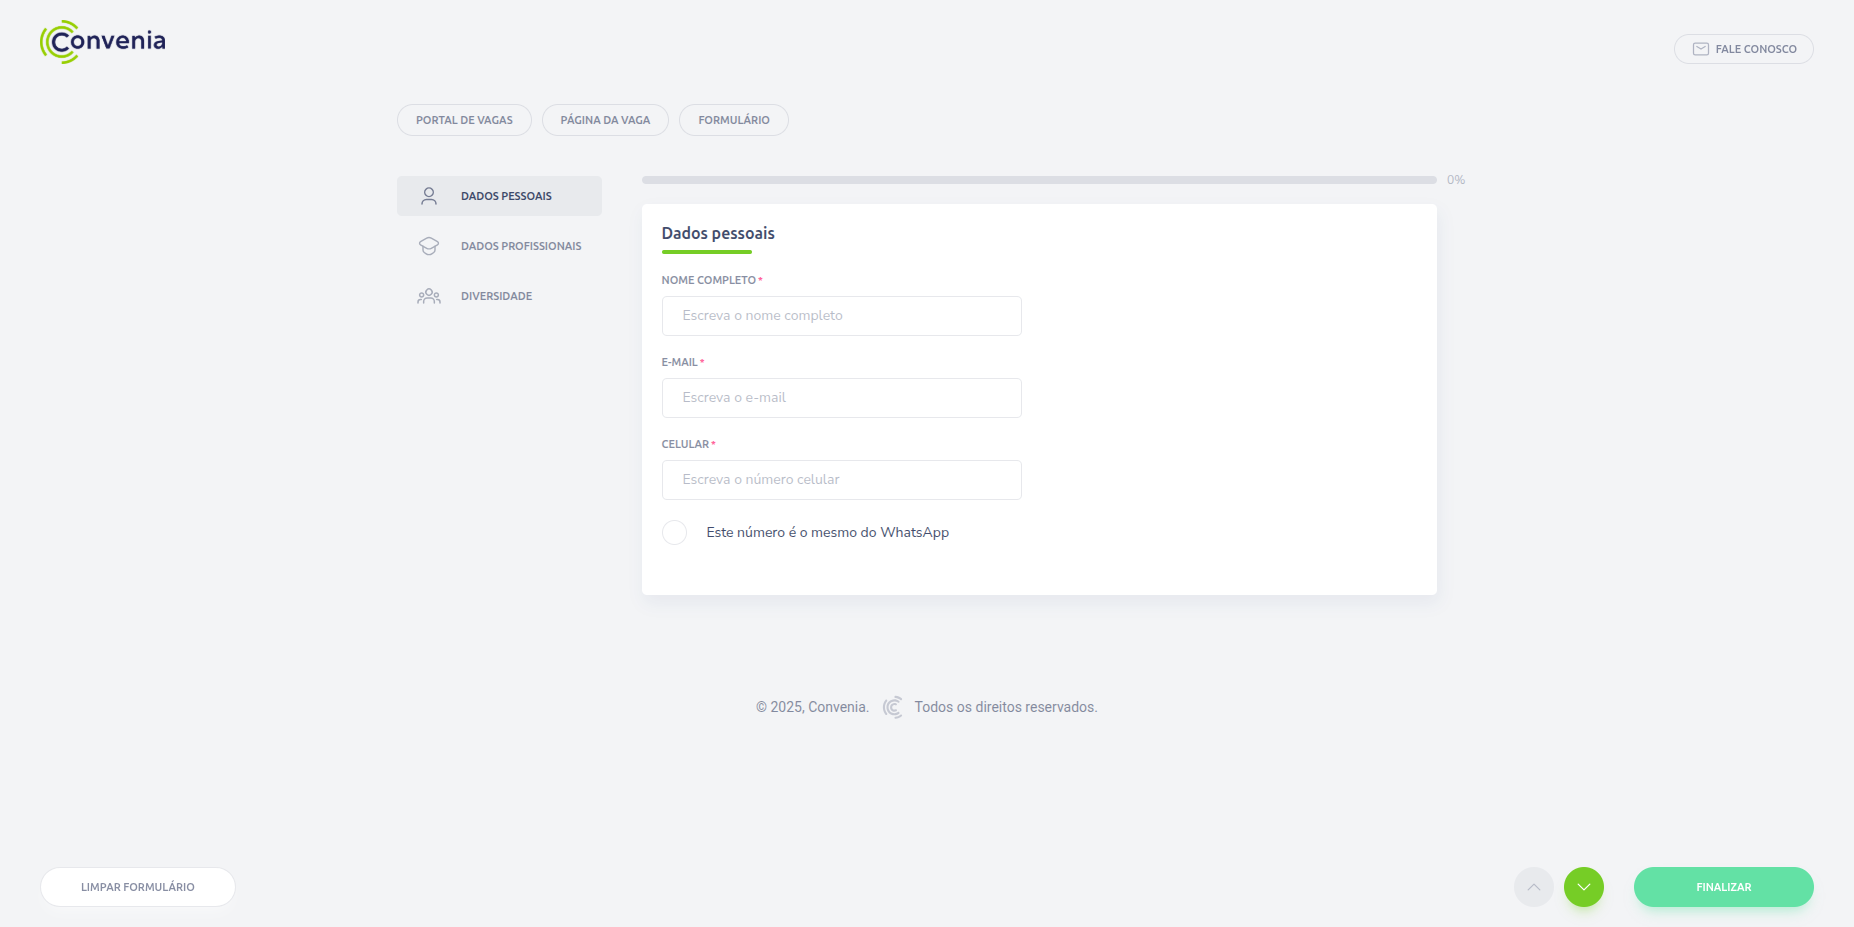Select the Formulário breadcrumb

click(x=733, y=120)
